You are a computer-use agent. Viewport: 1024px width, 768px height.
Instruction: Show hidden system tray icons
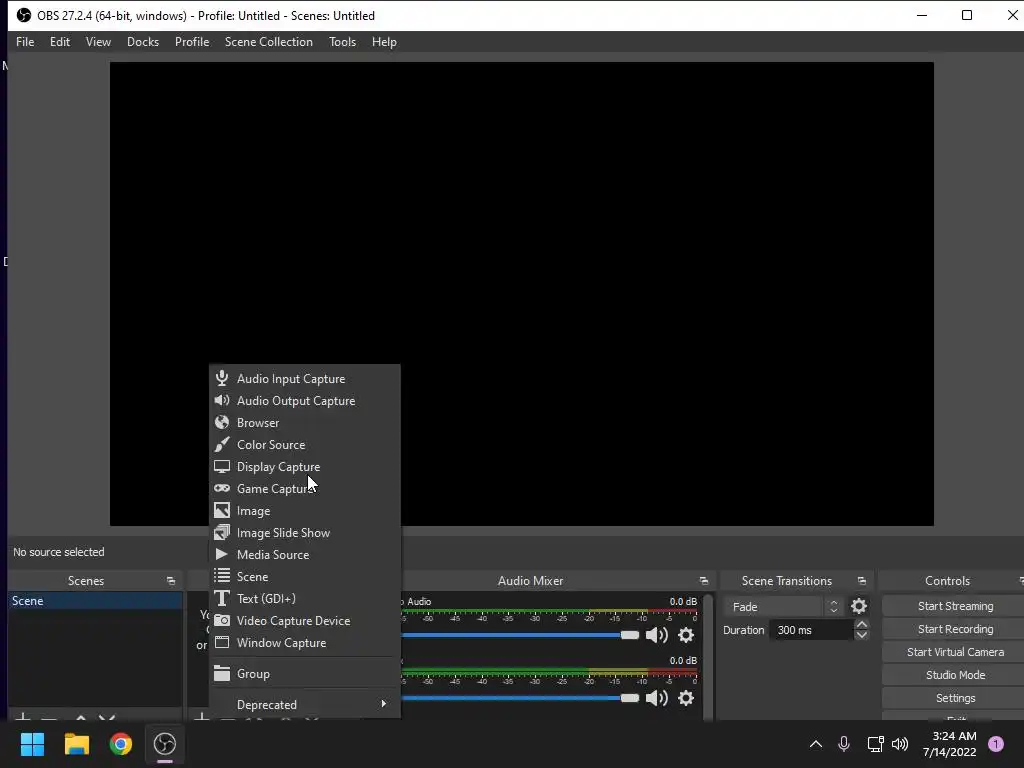816,744
